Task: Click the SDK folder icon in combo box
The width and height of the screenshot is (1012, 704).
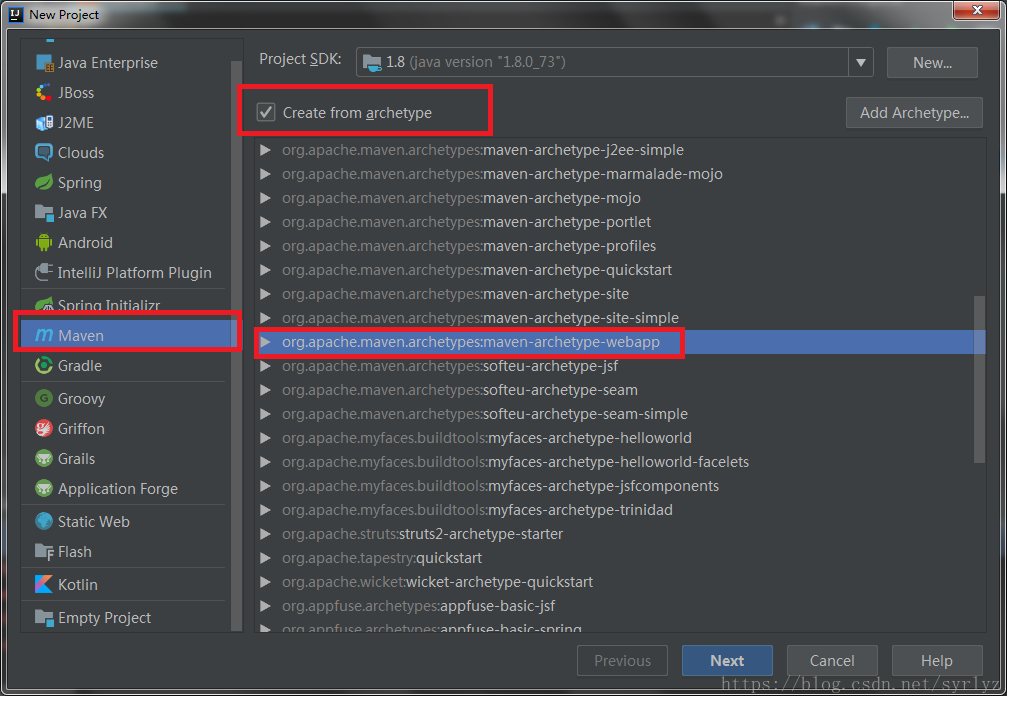Action: 372,63
